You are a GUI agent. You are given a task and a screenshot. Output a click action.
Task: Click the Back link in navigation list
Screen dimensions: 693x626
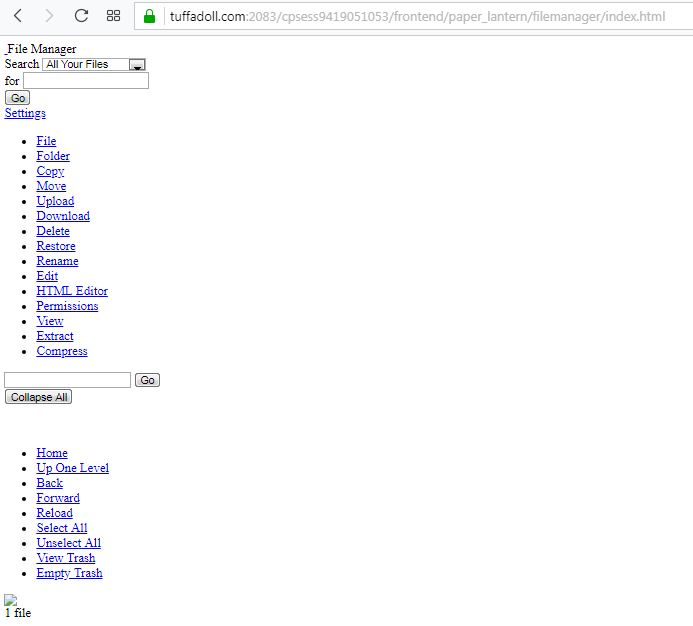coord(50,483)
